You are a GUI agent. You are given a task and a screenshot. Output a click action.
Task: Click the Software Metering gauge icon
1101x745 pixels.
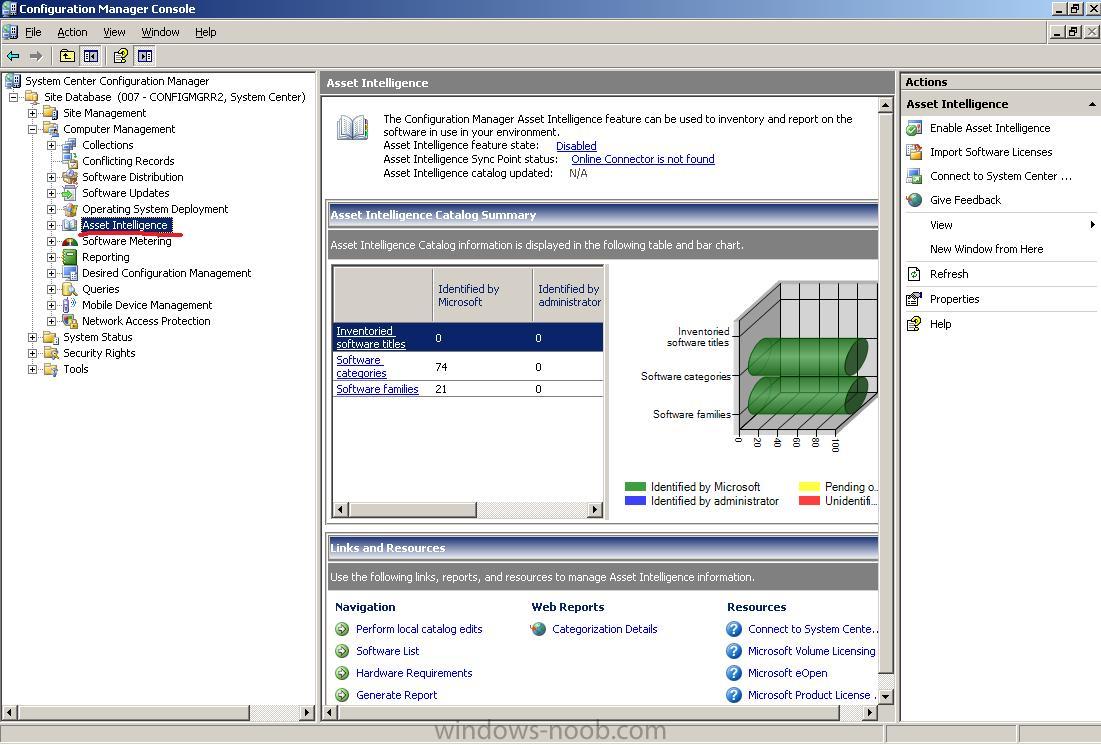pyautogui.click(x=70, y=242)
